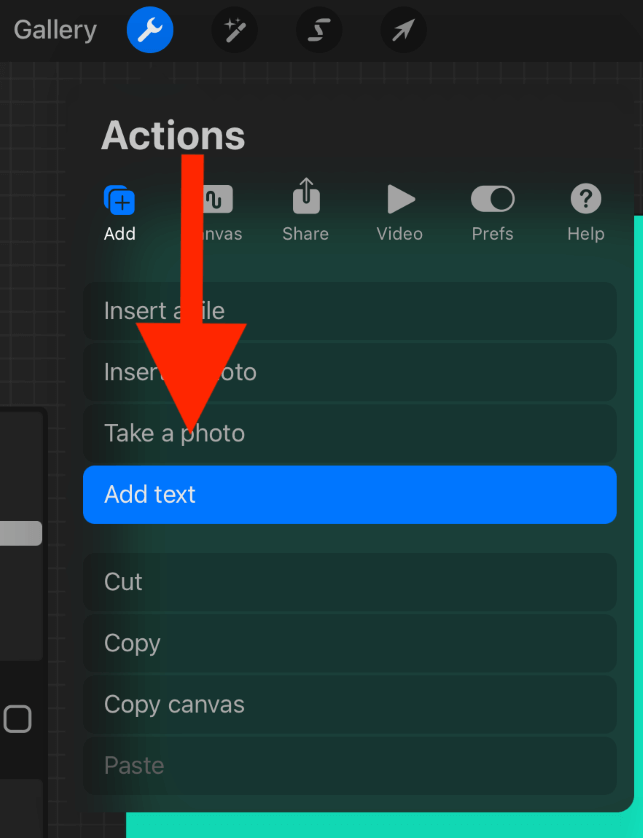Open the Actions wrench menu

click(x=150, y=31)
